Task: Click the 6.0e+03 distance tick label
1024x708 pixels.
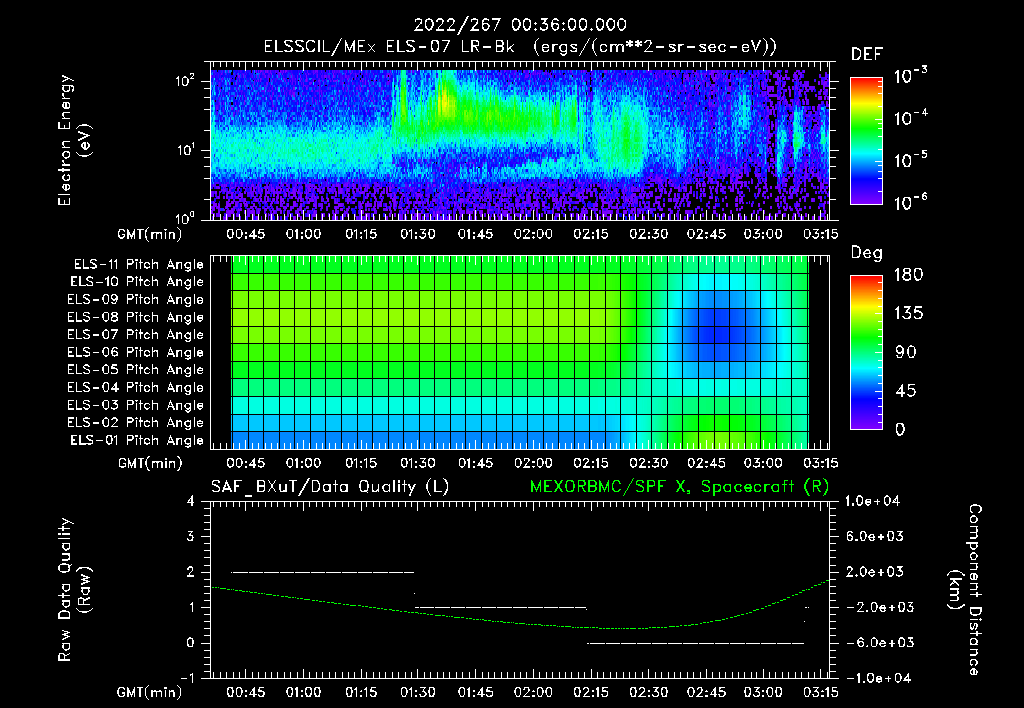Action: [x=875, y=536]
